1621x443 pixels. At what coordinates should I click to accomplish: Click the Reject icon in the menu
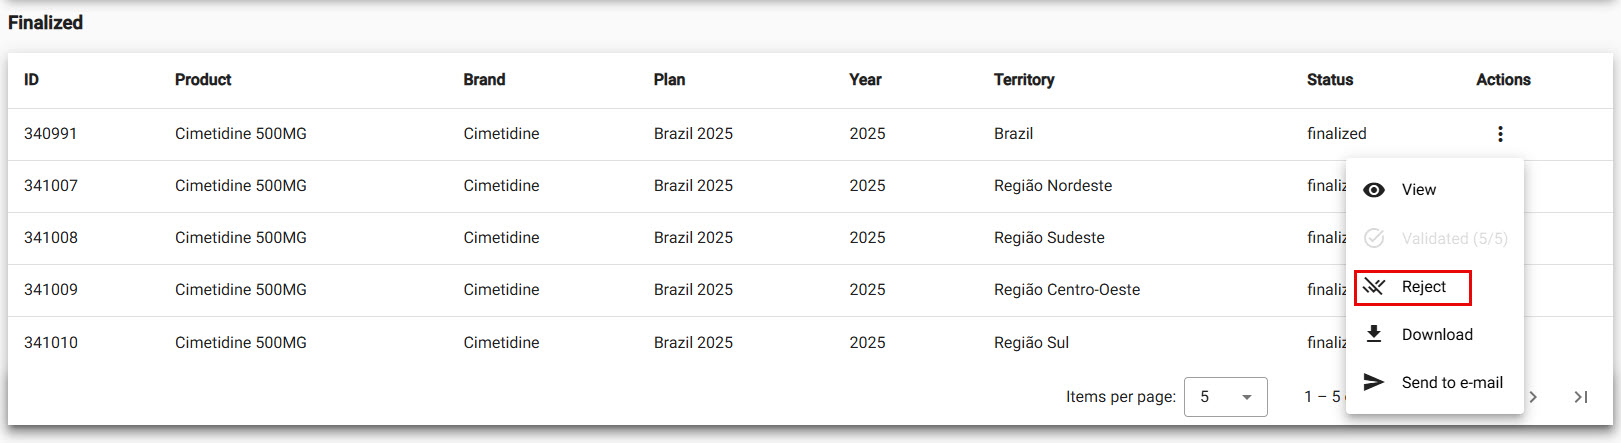click(1374, 287)
